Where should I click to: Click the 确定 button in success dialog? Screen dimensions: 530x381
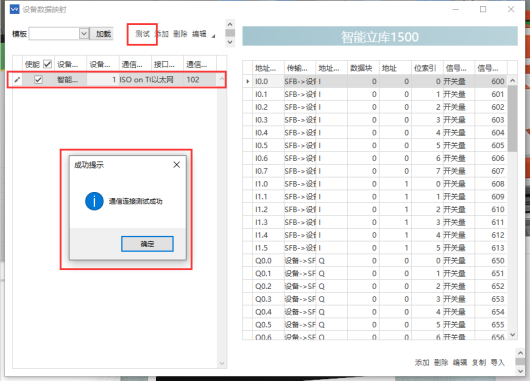coord(147,244)
